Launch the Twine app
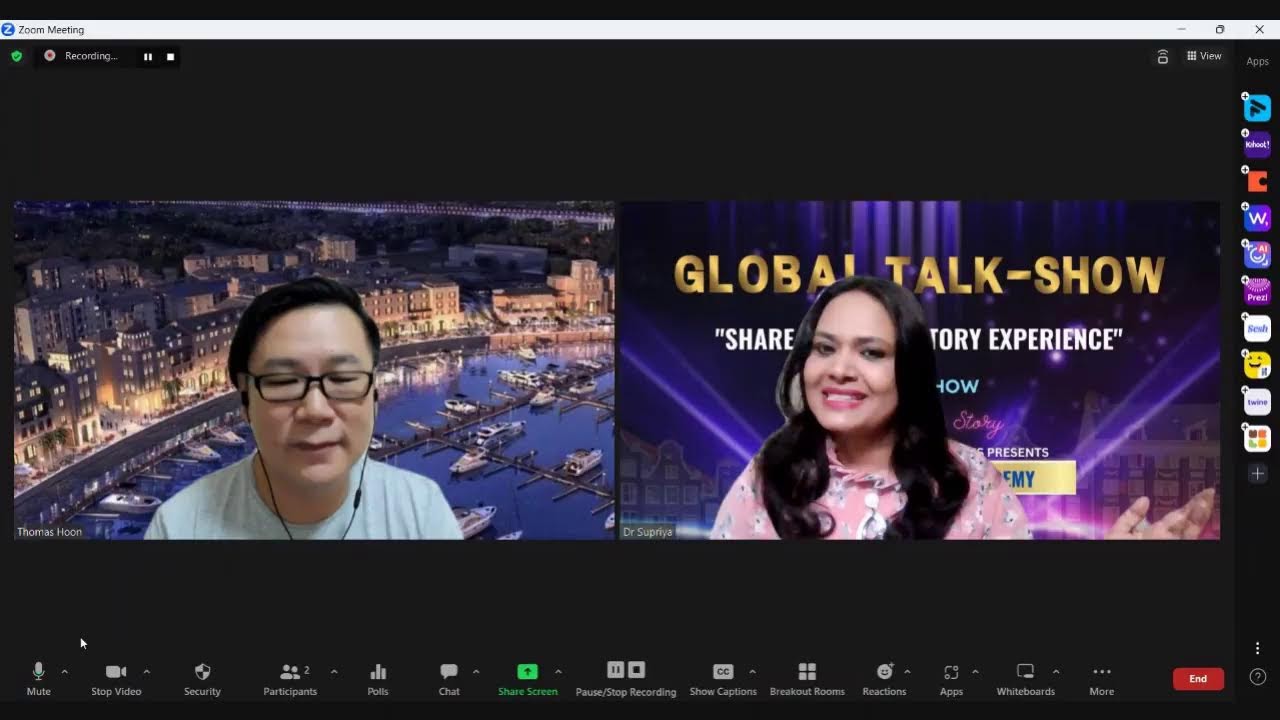1280x720 pixels. click(1257, 402)
